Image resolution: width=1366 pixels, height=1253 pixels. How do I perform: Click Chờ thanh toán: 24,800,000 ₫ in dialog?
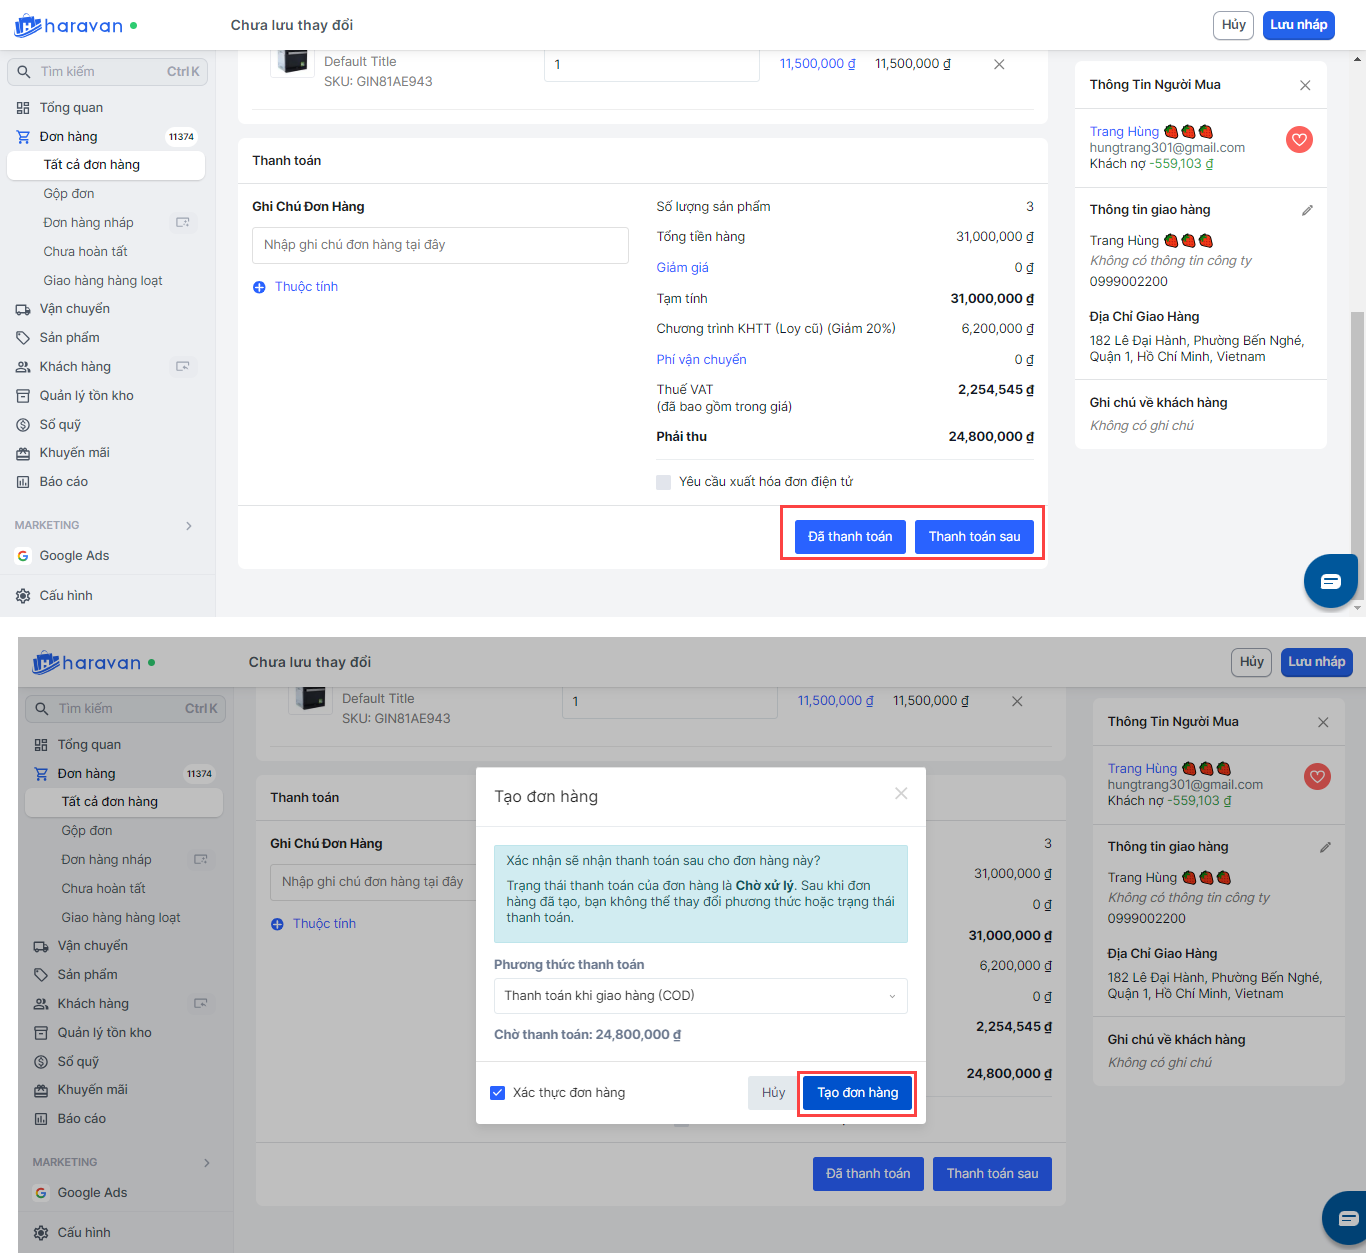[x=587, y=1035]
